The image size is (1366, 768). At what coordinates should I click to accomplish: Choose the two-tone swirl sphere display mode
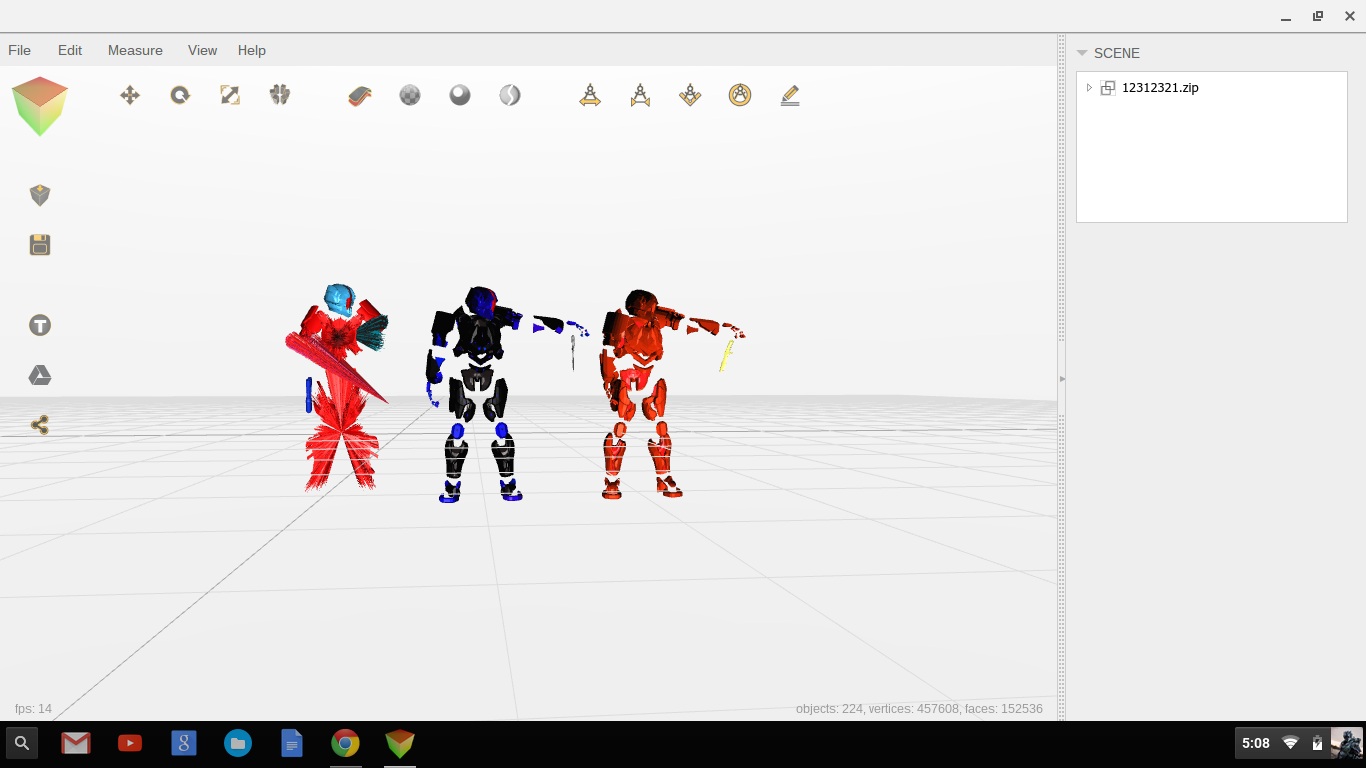click(510, 95)
